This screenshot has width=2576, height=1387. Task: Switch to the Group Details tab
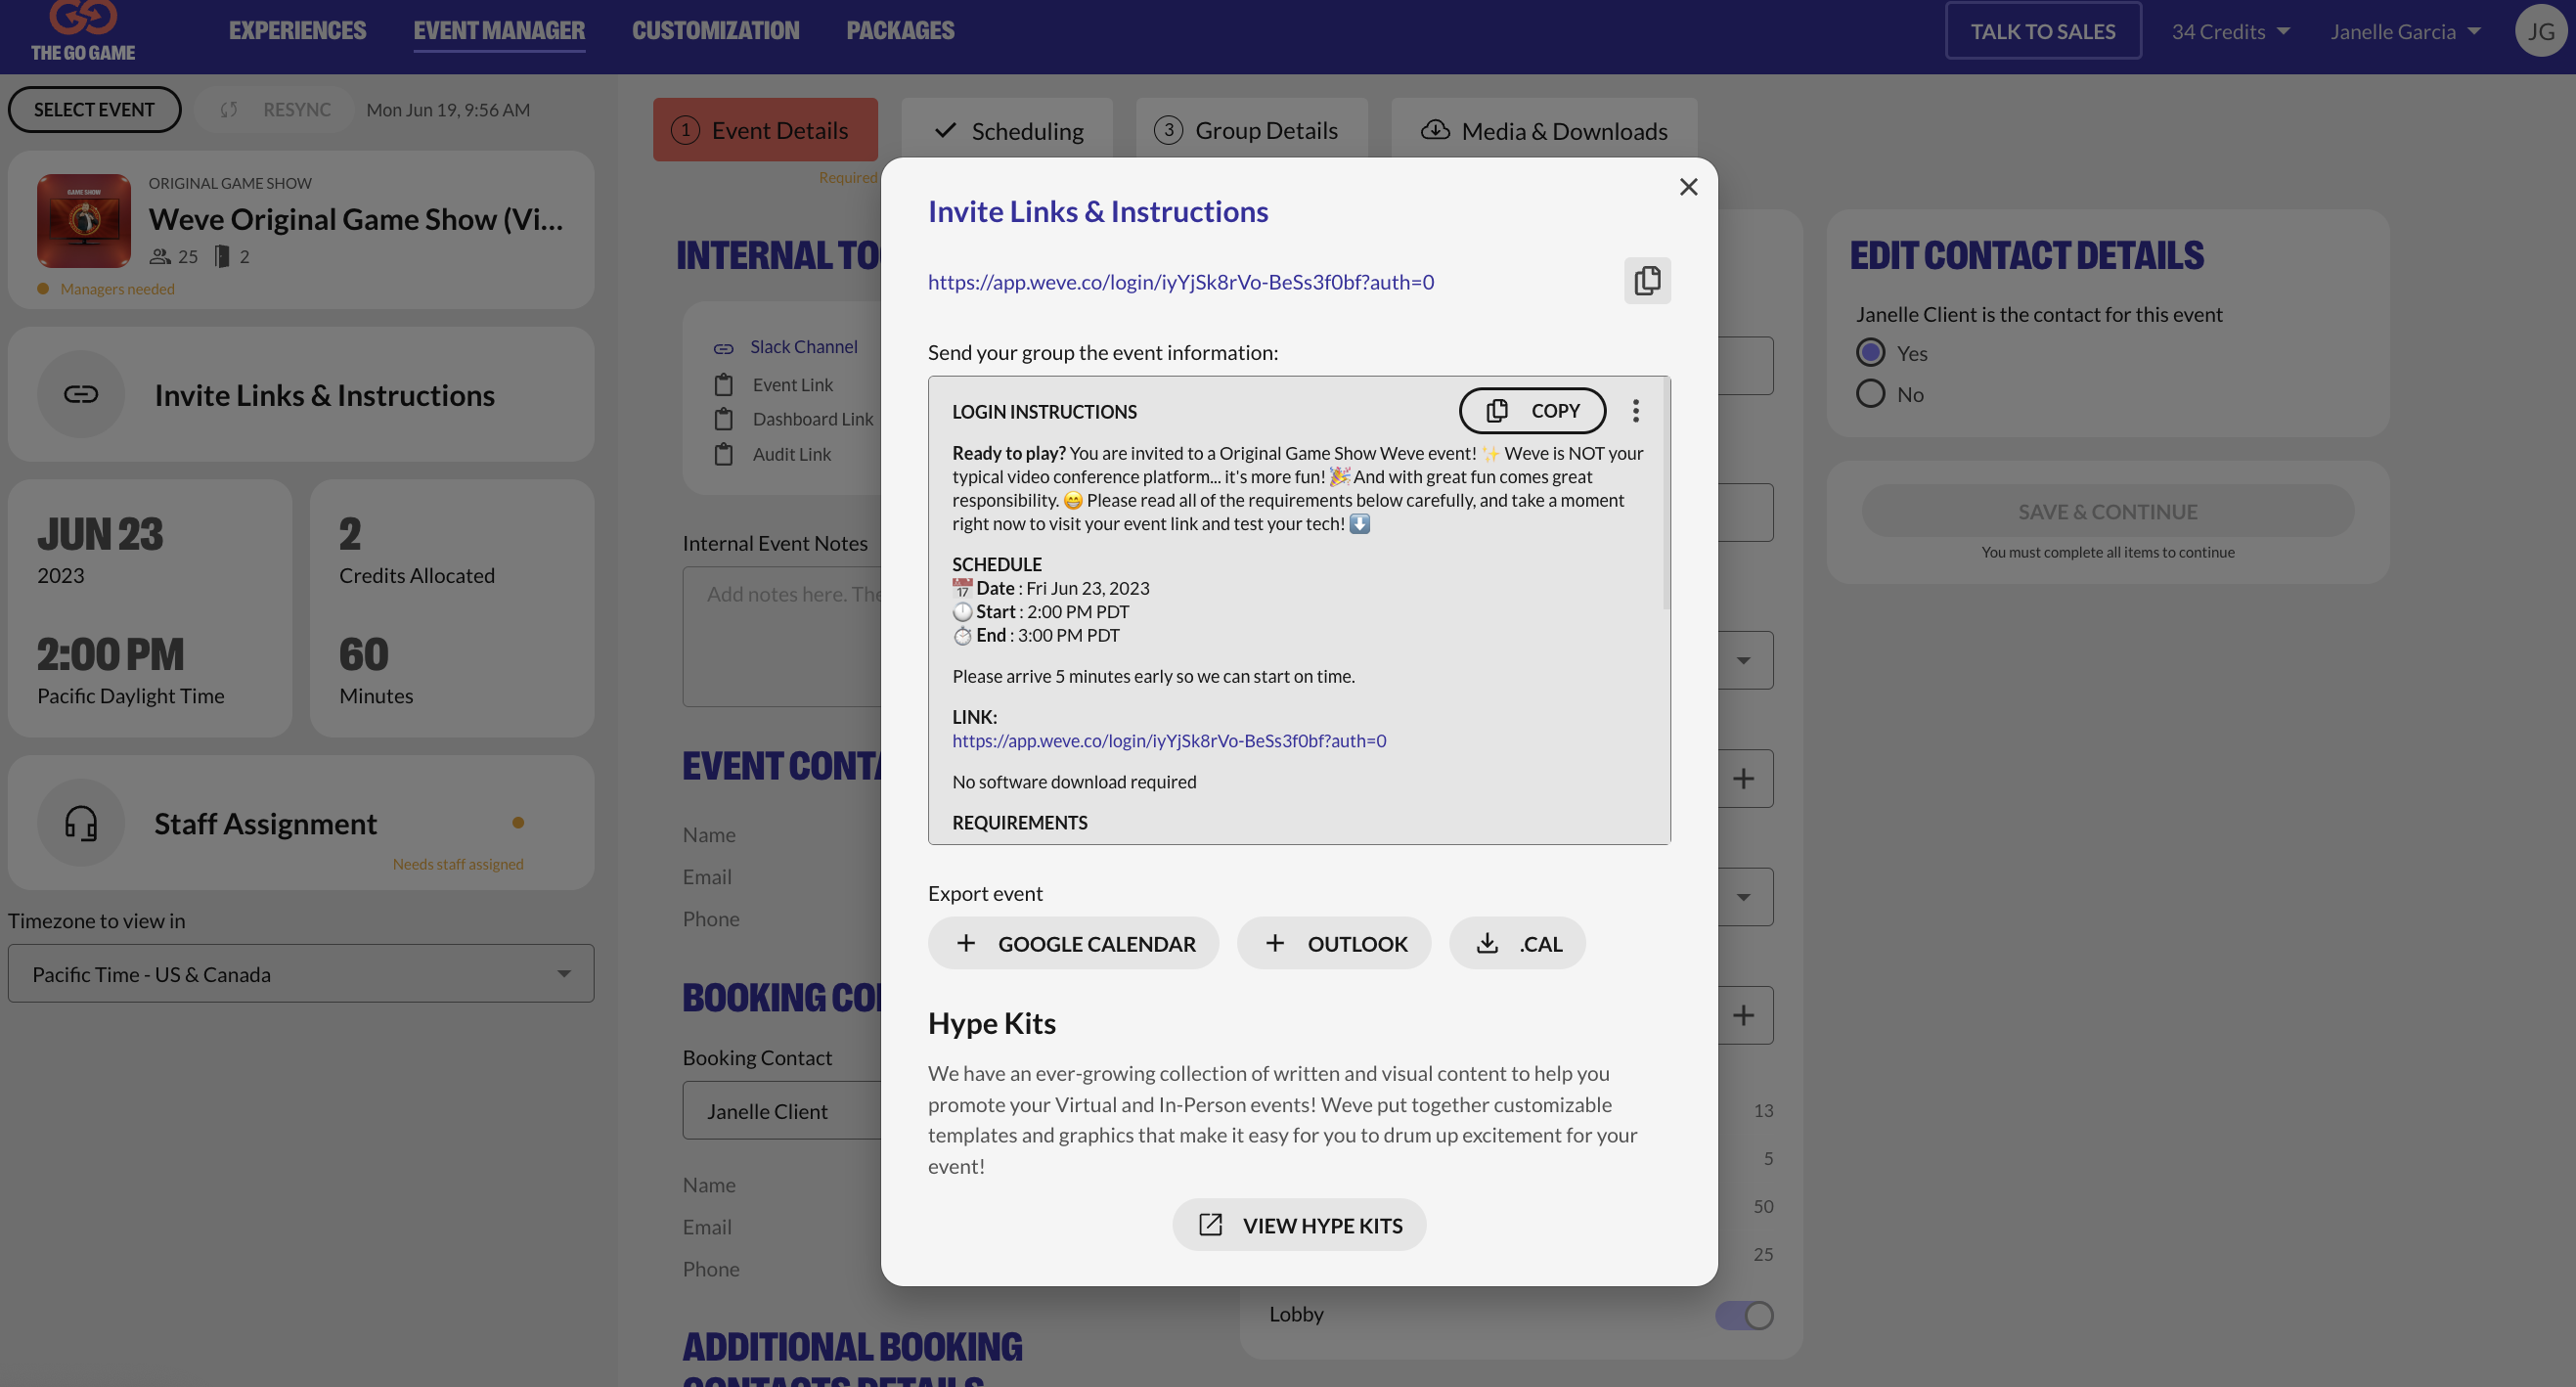pyautogui.click(x=1251, y=130)
